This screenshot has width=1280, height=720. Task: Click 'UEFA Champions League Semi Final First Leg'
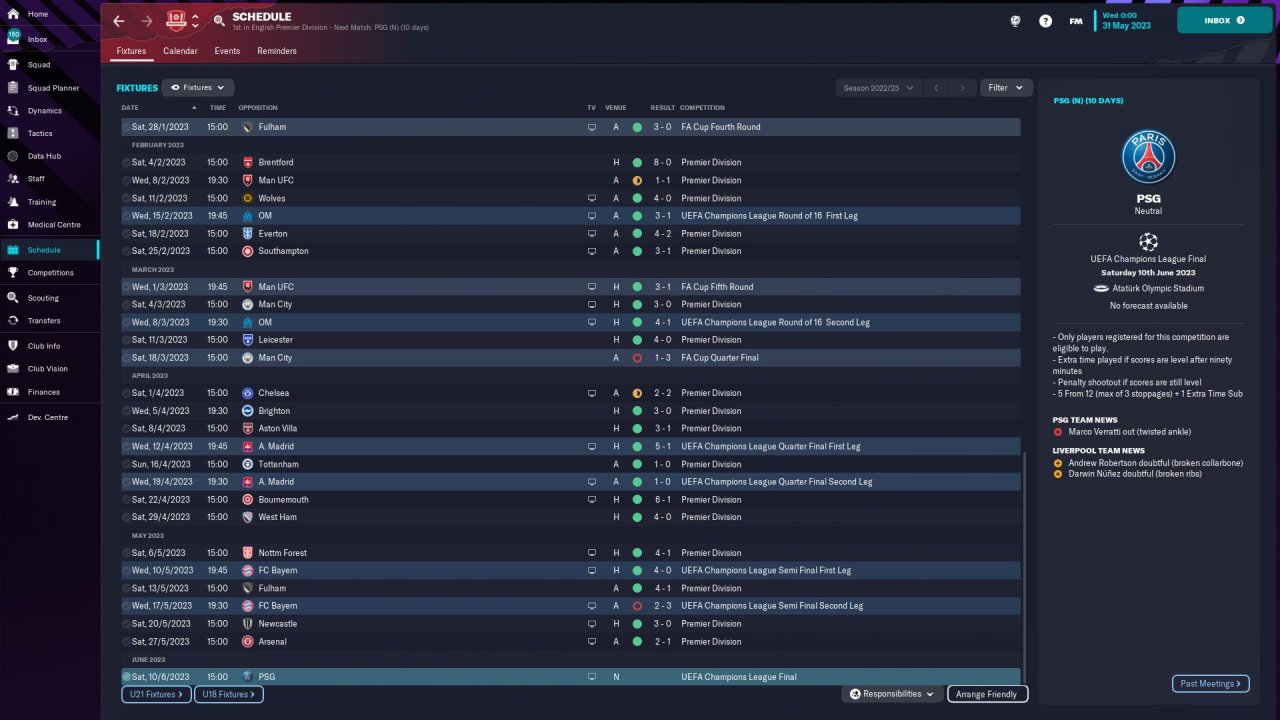766,571
